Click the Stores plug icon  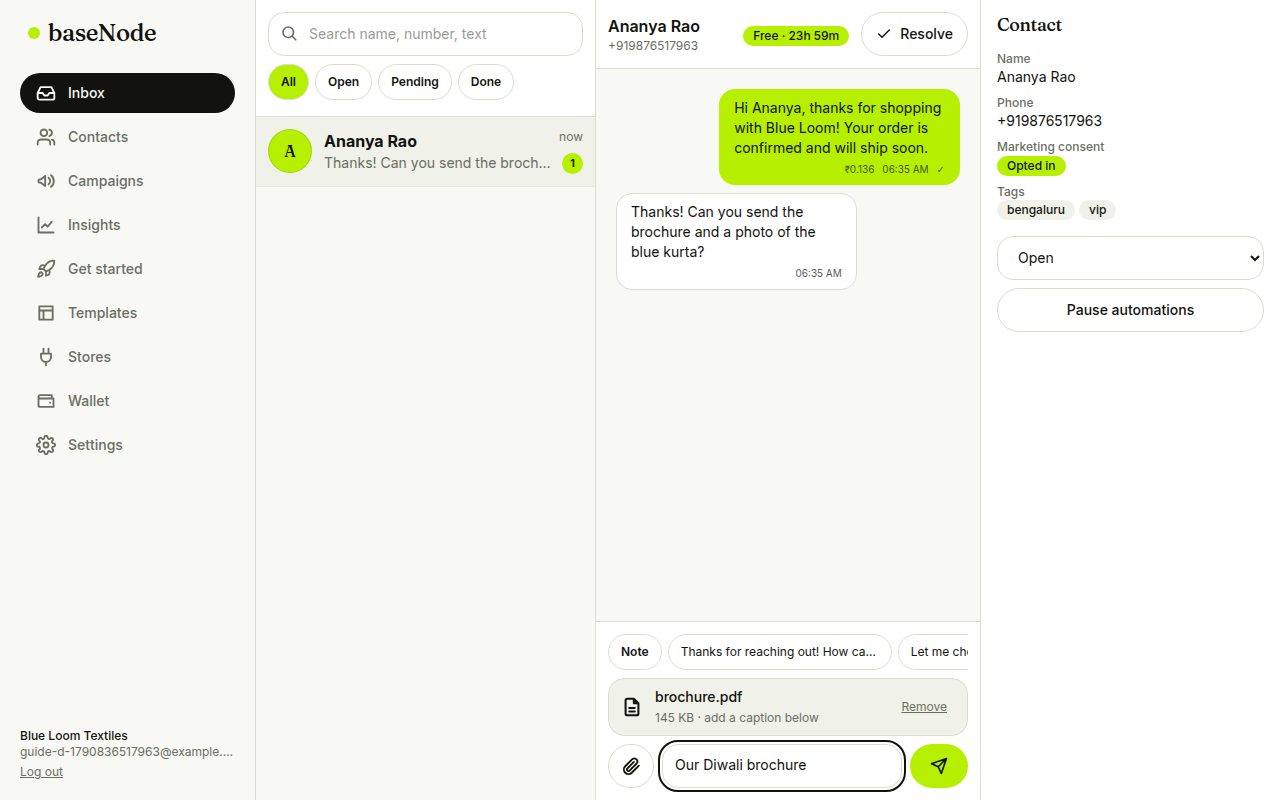tap(46, 357)
